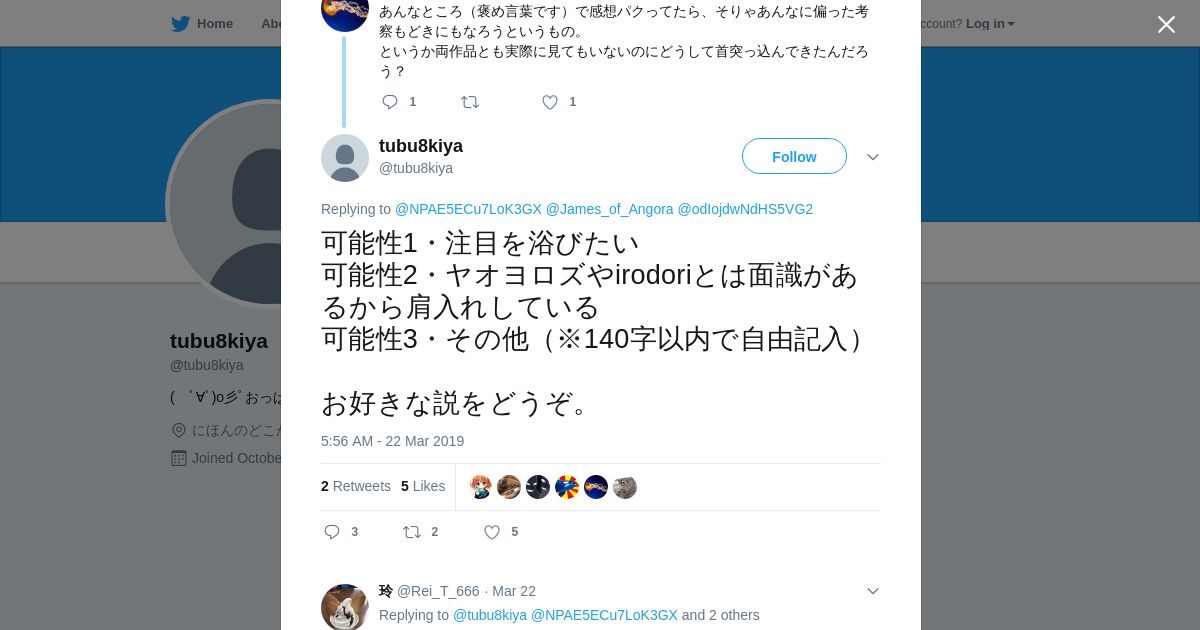Expand the chevron on Rei_T_666's reply
Screen dimensions: 1200x630
(872, 591)
